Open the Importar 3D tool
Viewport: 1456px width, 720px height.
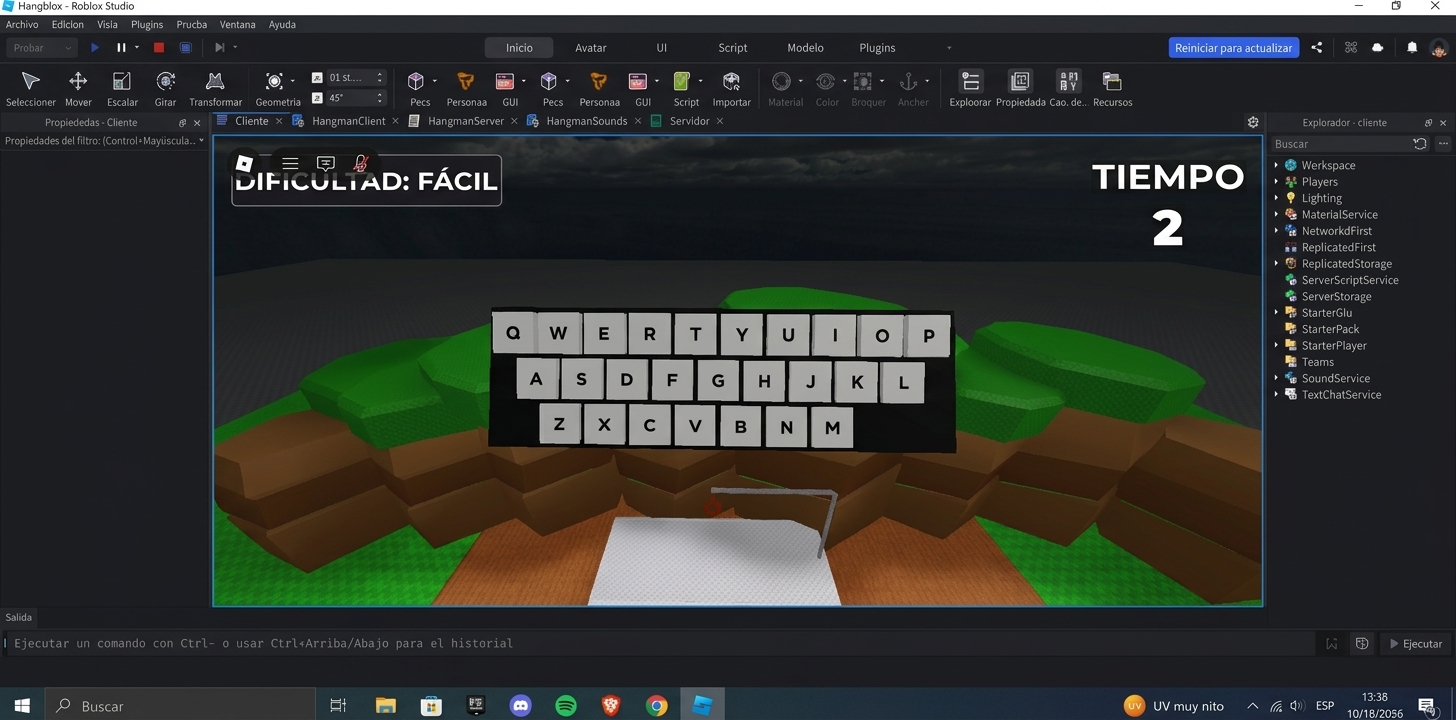[x=731, y=88]
